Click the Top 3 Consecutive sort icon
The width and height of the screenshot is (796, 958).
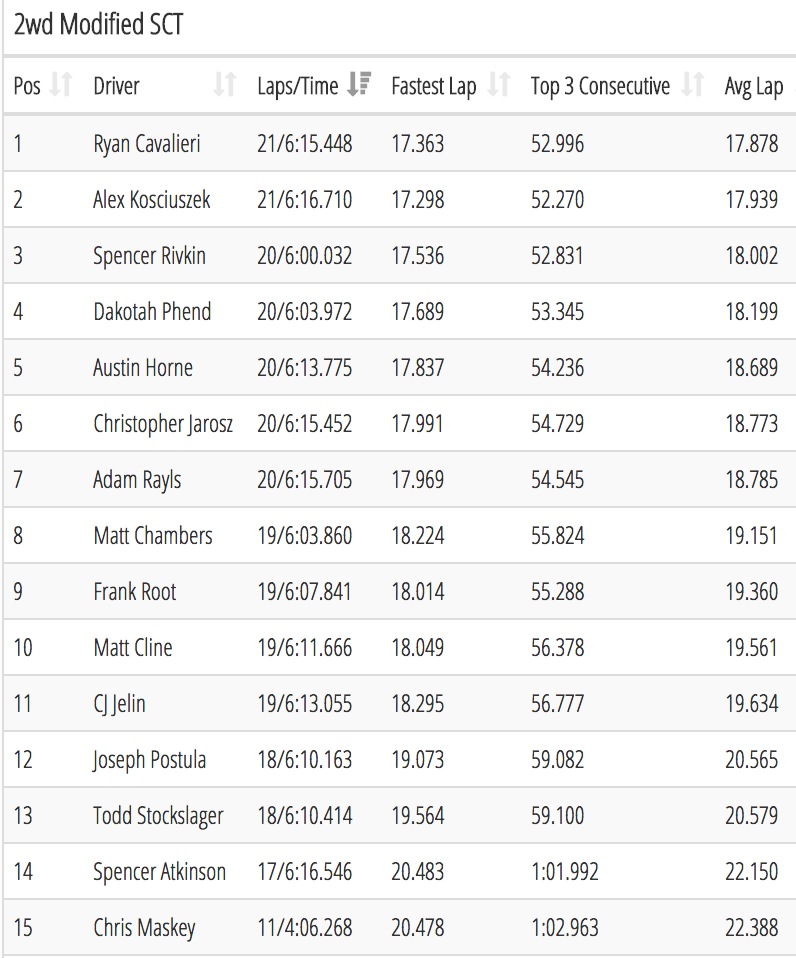click(x=692, y=84)
